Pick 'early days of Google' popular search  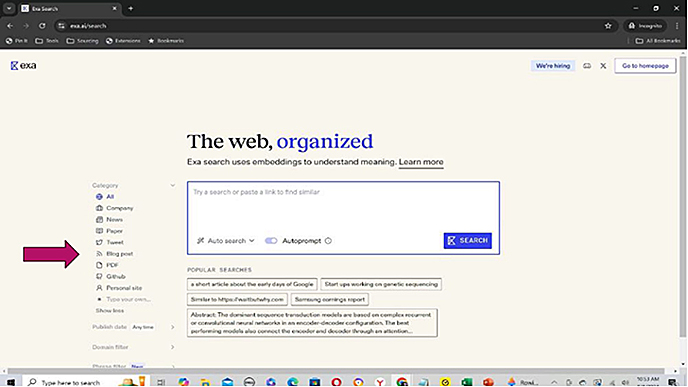click(x=252, y=284)
